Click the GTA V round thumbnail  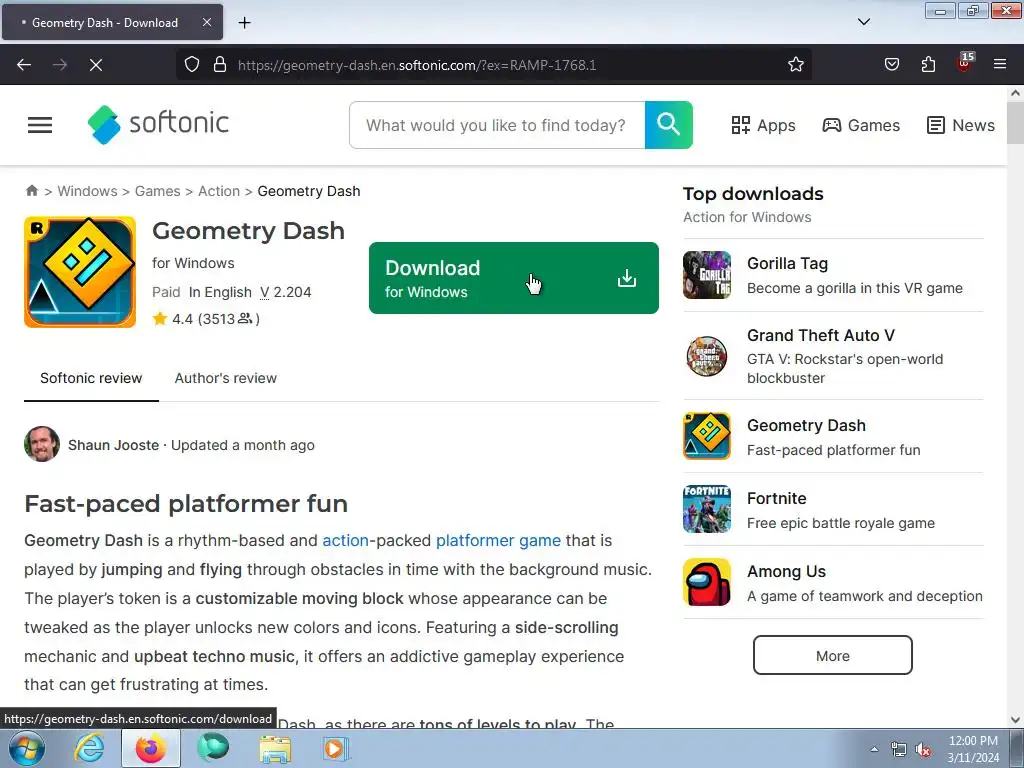point(707,356)
